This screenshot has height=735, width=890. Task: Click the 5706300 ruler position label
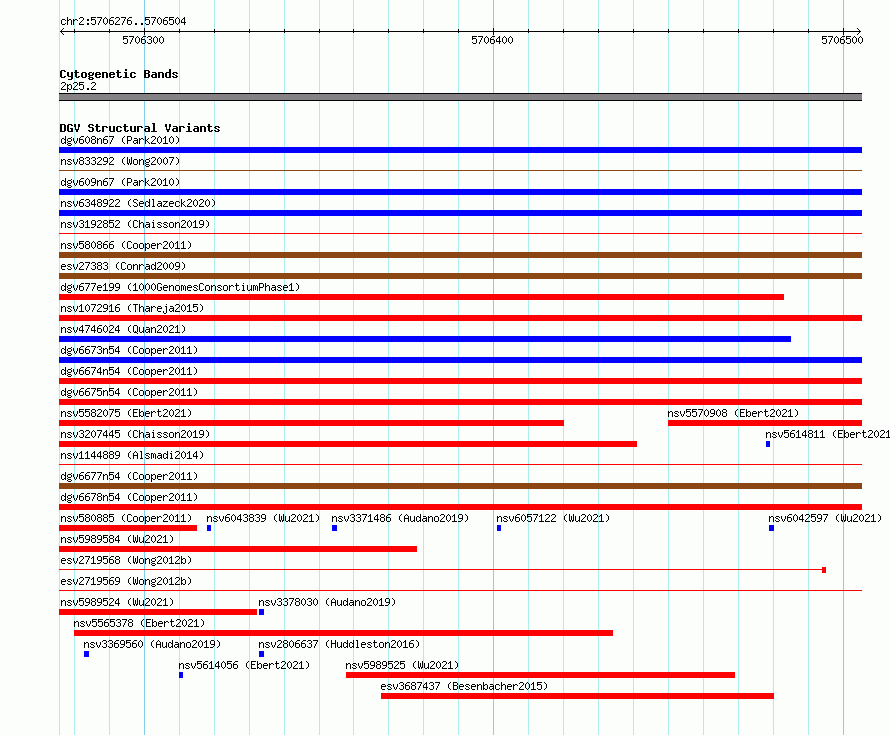click(x=143, y=40)
